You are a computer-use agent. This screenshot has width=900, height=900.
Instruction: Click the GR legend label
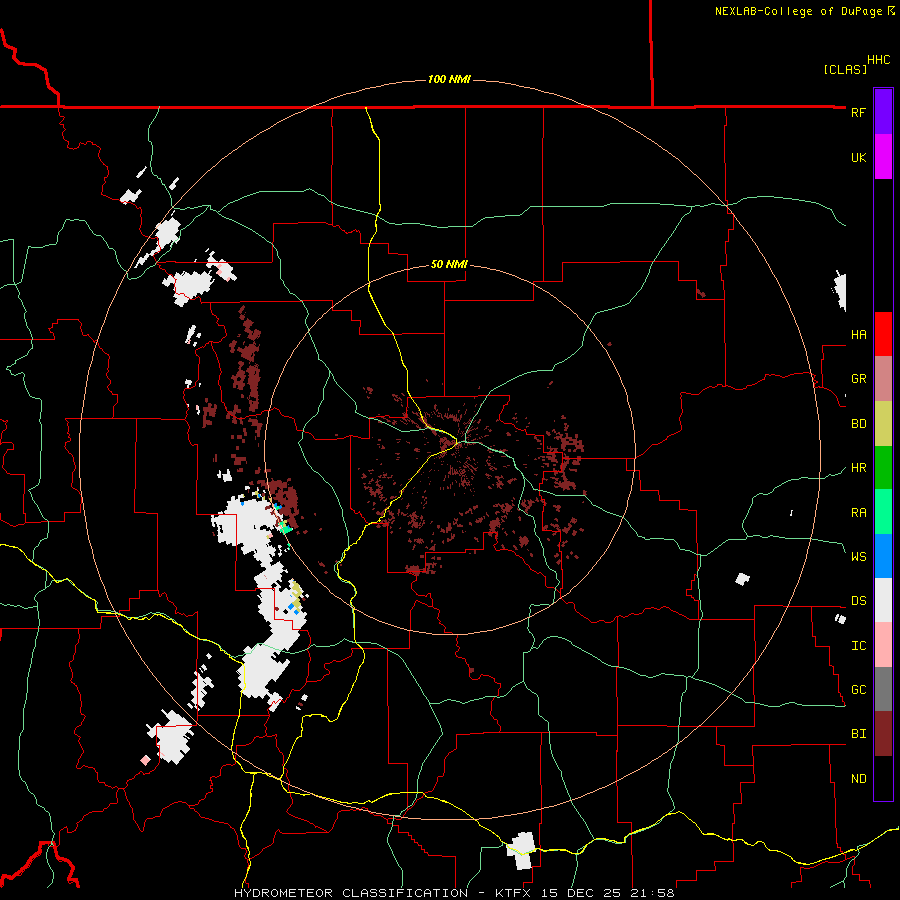pos(859,379)
